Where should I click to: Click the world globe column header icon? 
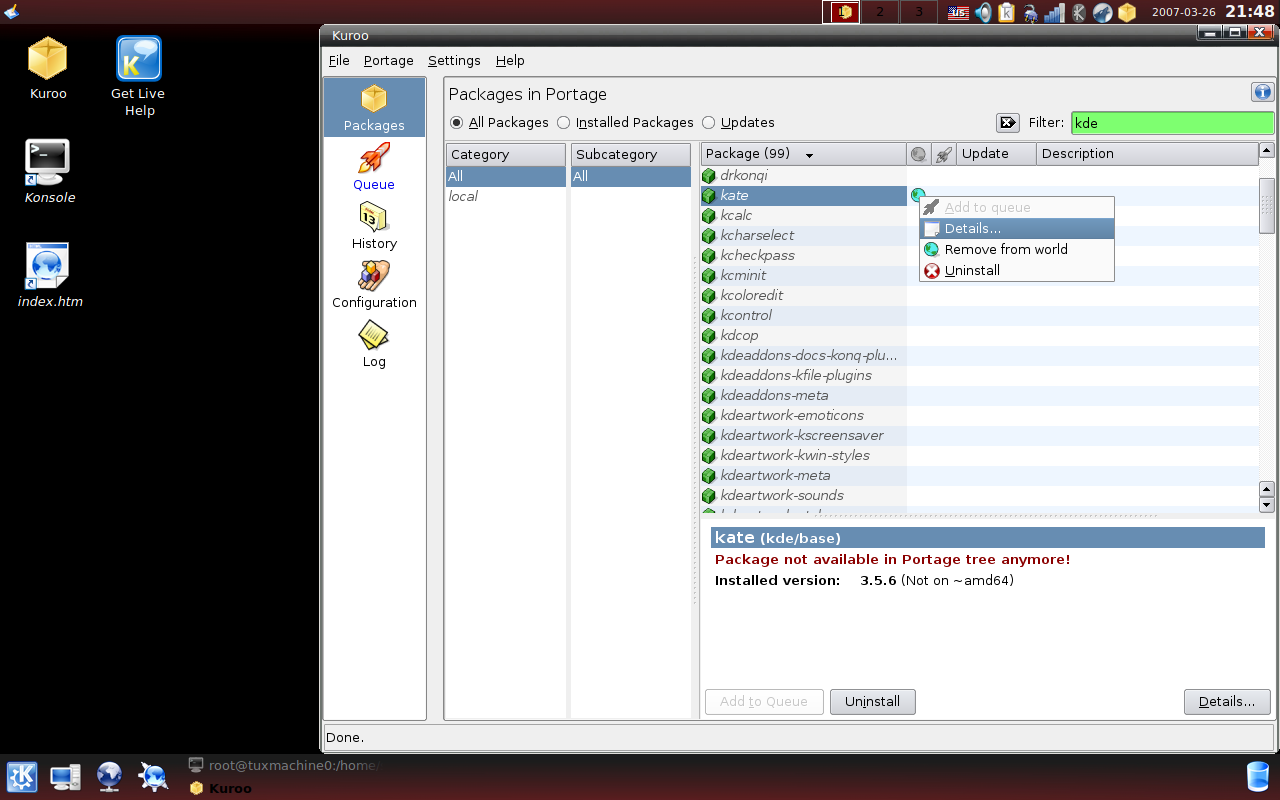click(918, 154)
